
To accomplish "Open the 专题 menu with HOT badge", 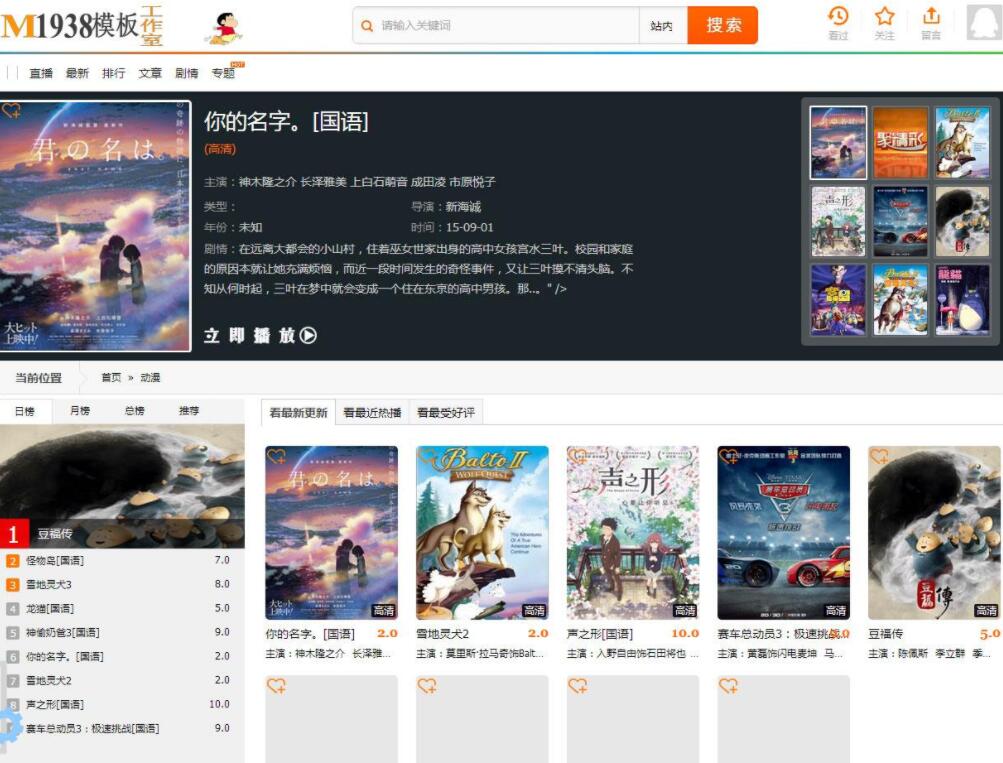I will pyautogui.click(x=223, y=71).
